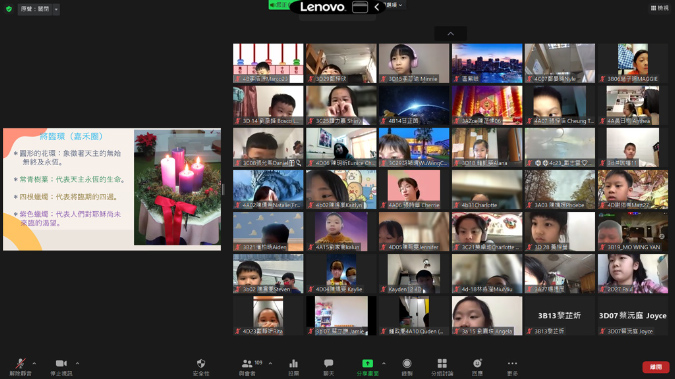
Task: Start recording with the Record icon
Action: coord(407,363)
